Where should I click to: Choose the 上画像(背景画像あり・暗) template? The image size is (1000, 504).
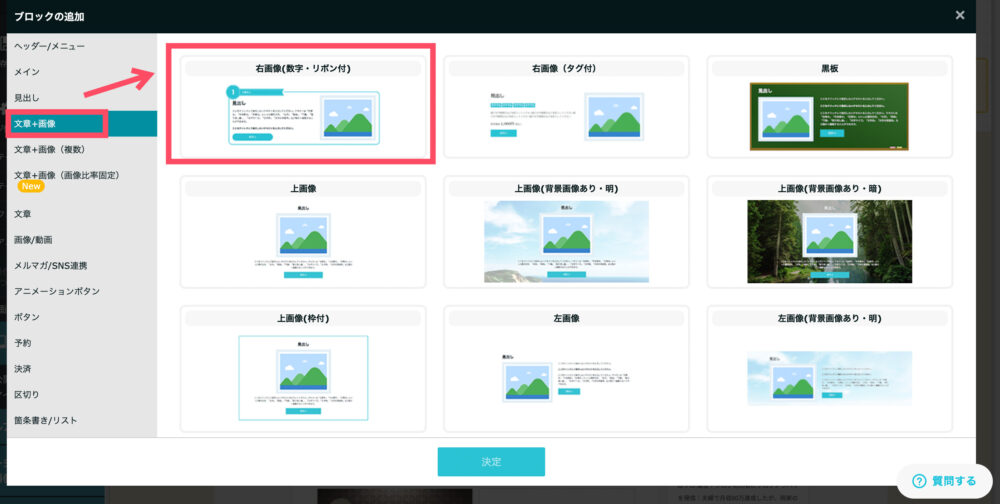click(830, 232)
